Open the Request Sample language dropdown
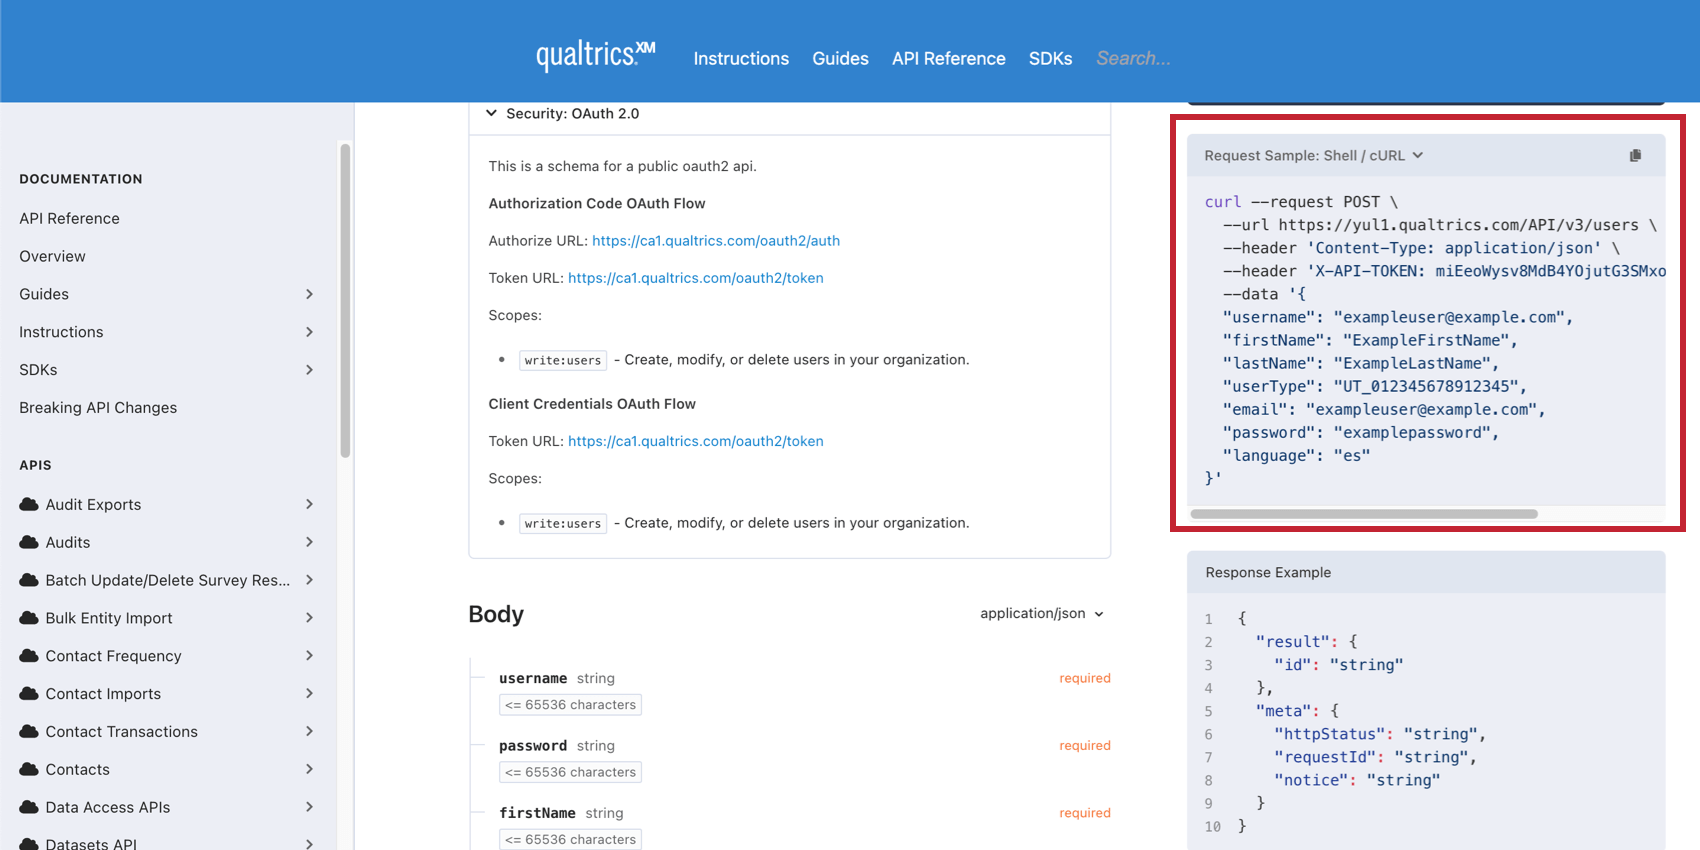 click(x=1313, y=155)
